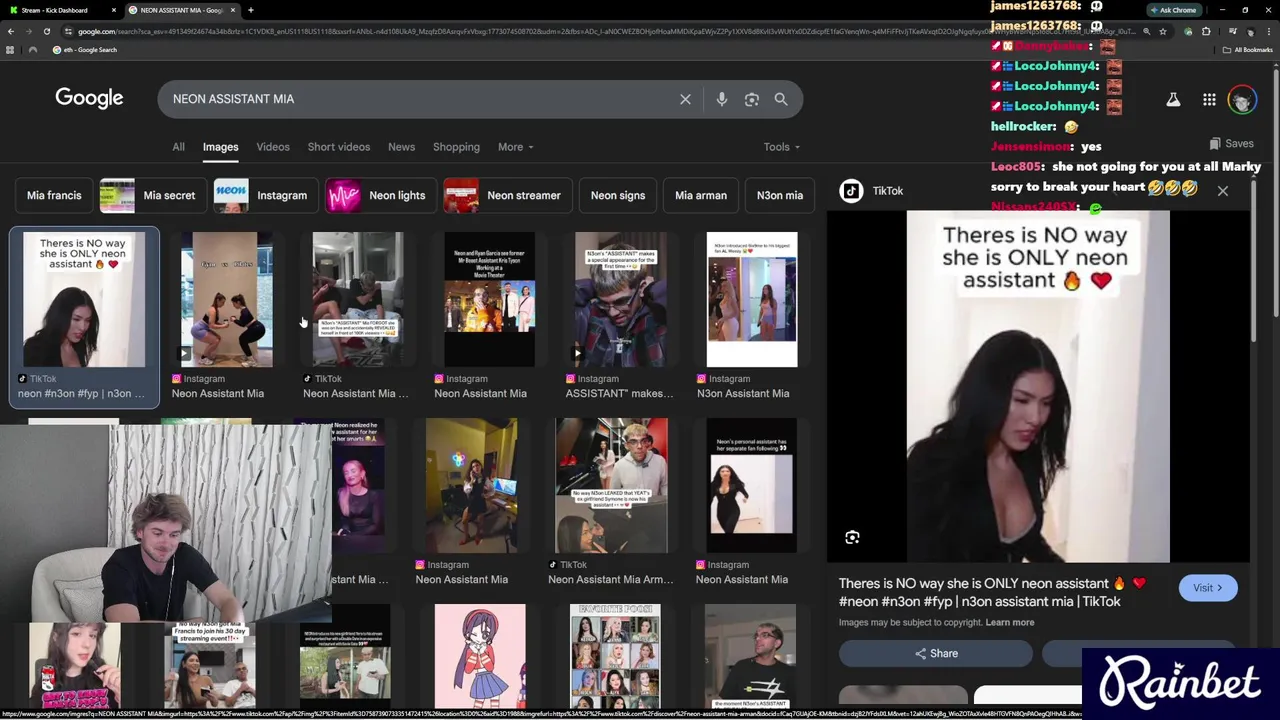Image resolution: width=1280 pixels, height=720 pixels.
Task: Select the Images tab
Action: (220, 147)
